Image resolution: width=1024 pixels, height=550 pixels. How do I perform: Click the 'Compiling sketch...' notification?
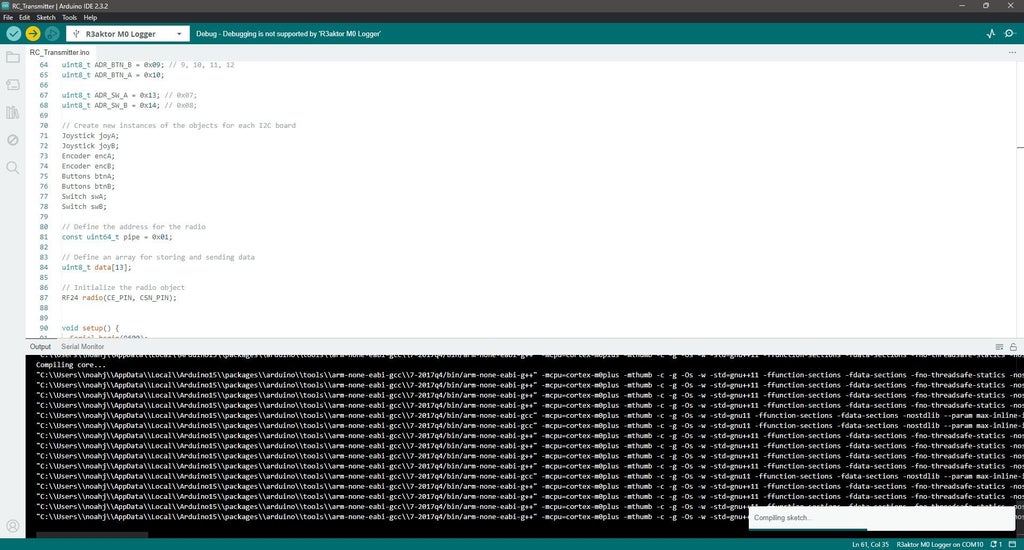coord(882,518)
